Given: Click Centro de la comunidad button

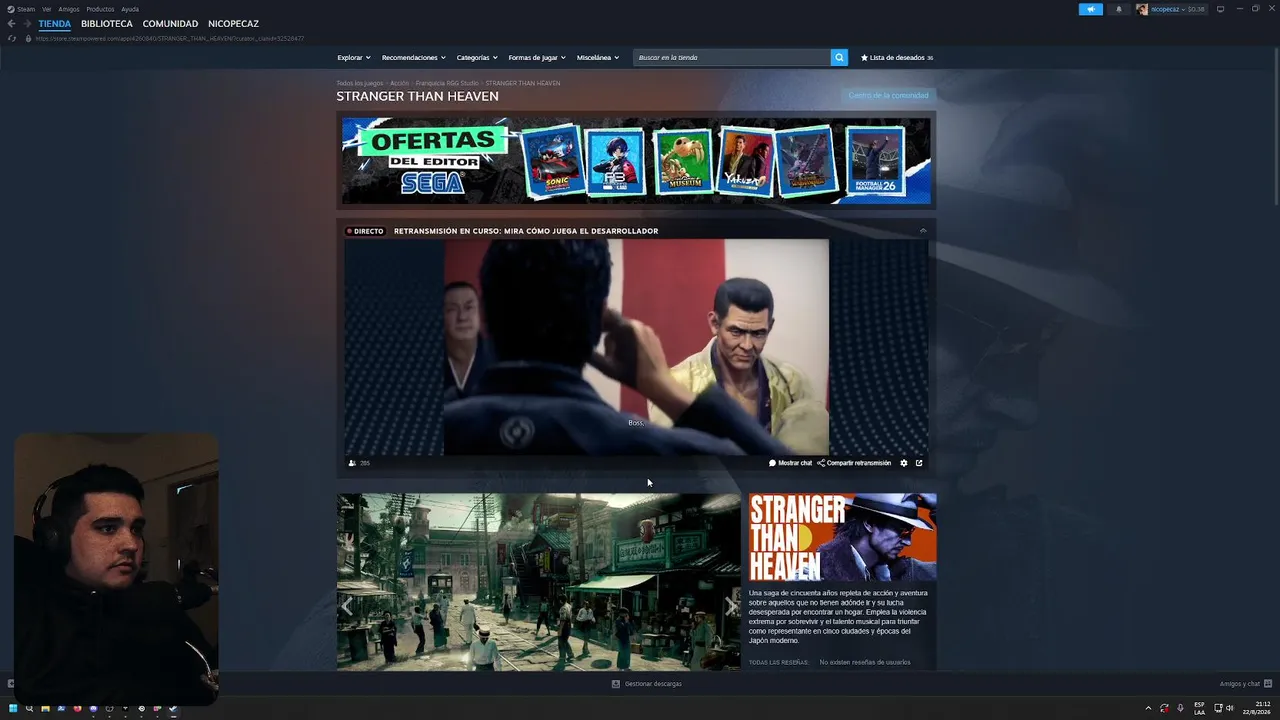Looking at the screenshot, I should coord(888,96).
